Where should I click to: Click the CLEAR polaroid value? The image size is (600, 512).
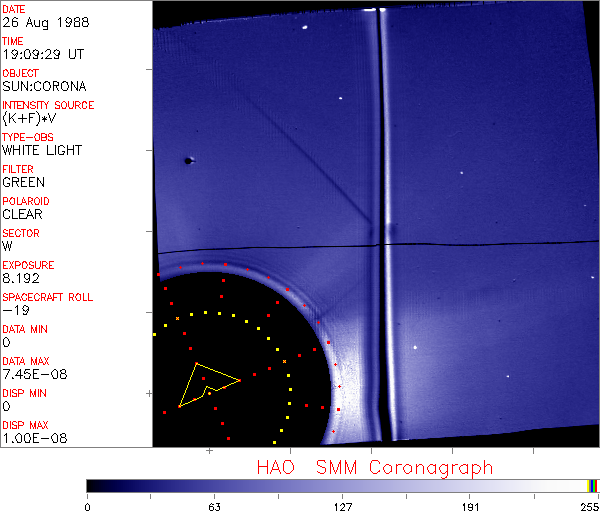tap(23, 215)
